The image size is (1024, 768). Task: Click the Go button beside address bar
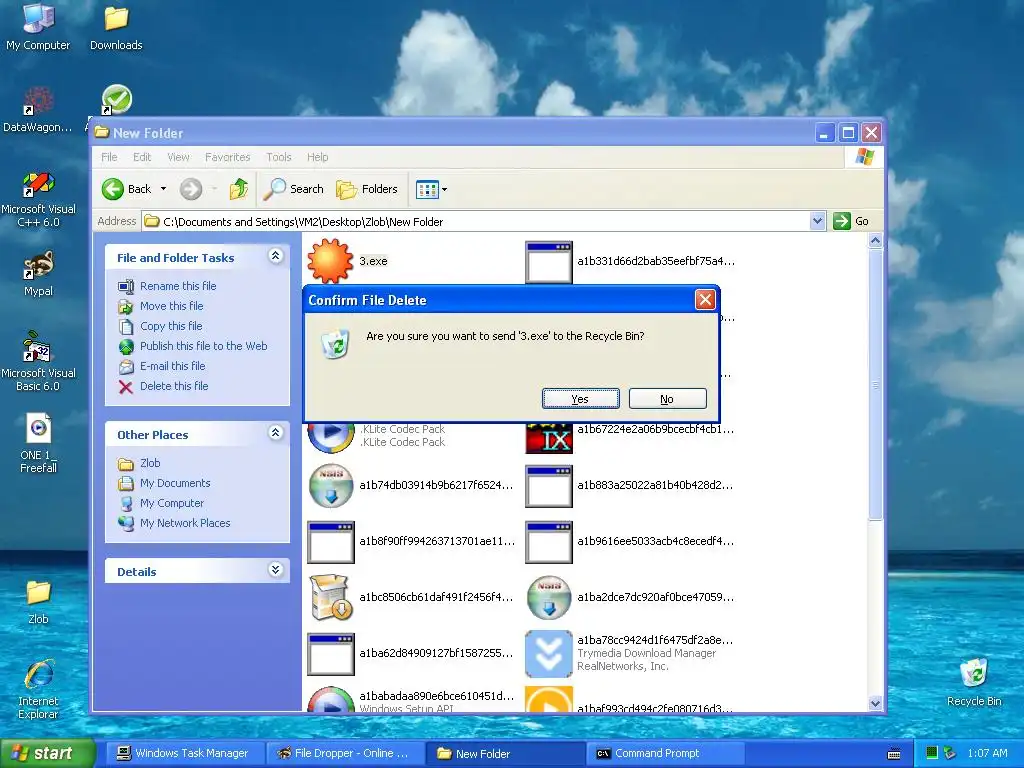pyautogui.click(x=851, y=221)
